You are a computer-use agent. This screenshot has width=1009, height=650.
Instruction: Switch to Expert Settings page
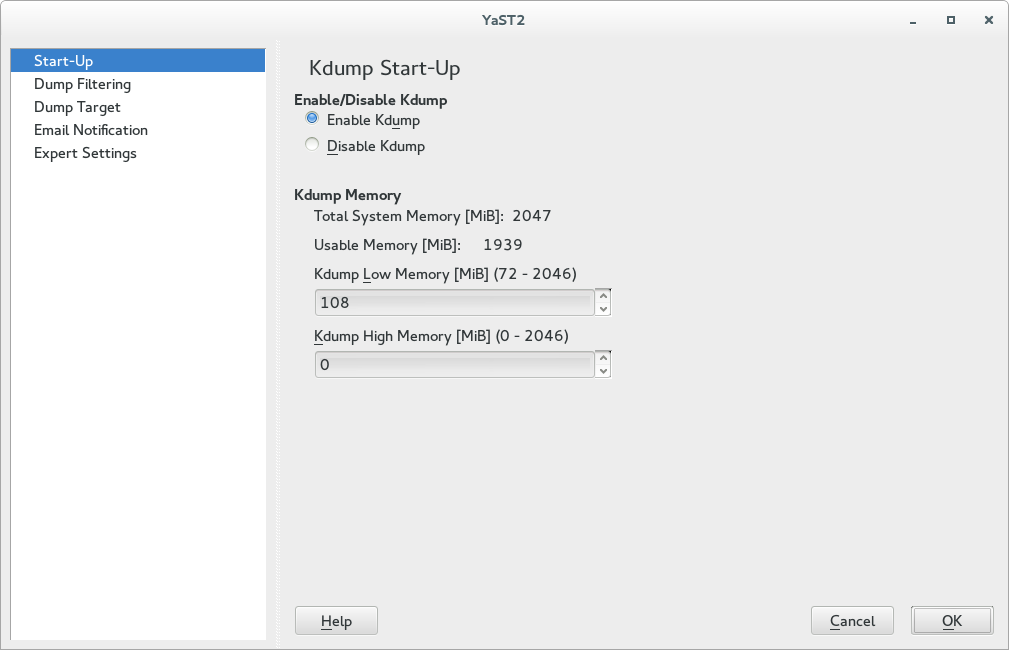coord(85,153)
